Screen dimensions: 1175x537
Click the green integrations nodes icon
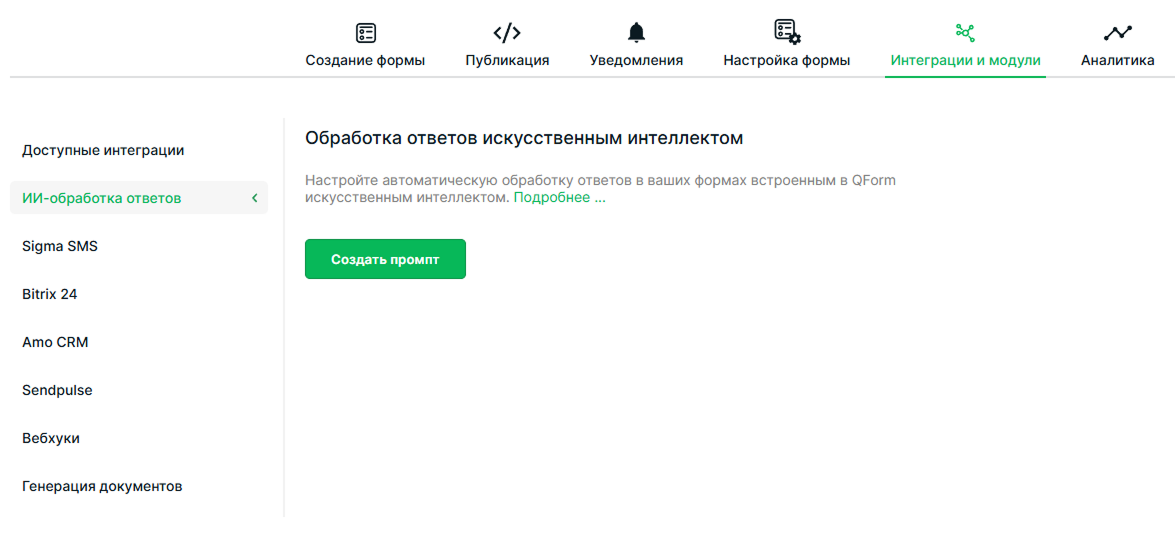pos(965,33)
